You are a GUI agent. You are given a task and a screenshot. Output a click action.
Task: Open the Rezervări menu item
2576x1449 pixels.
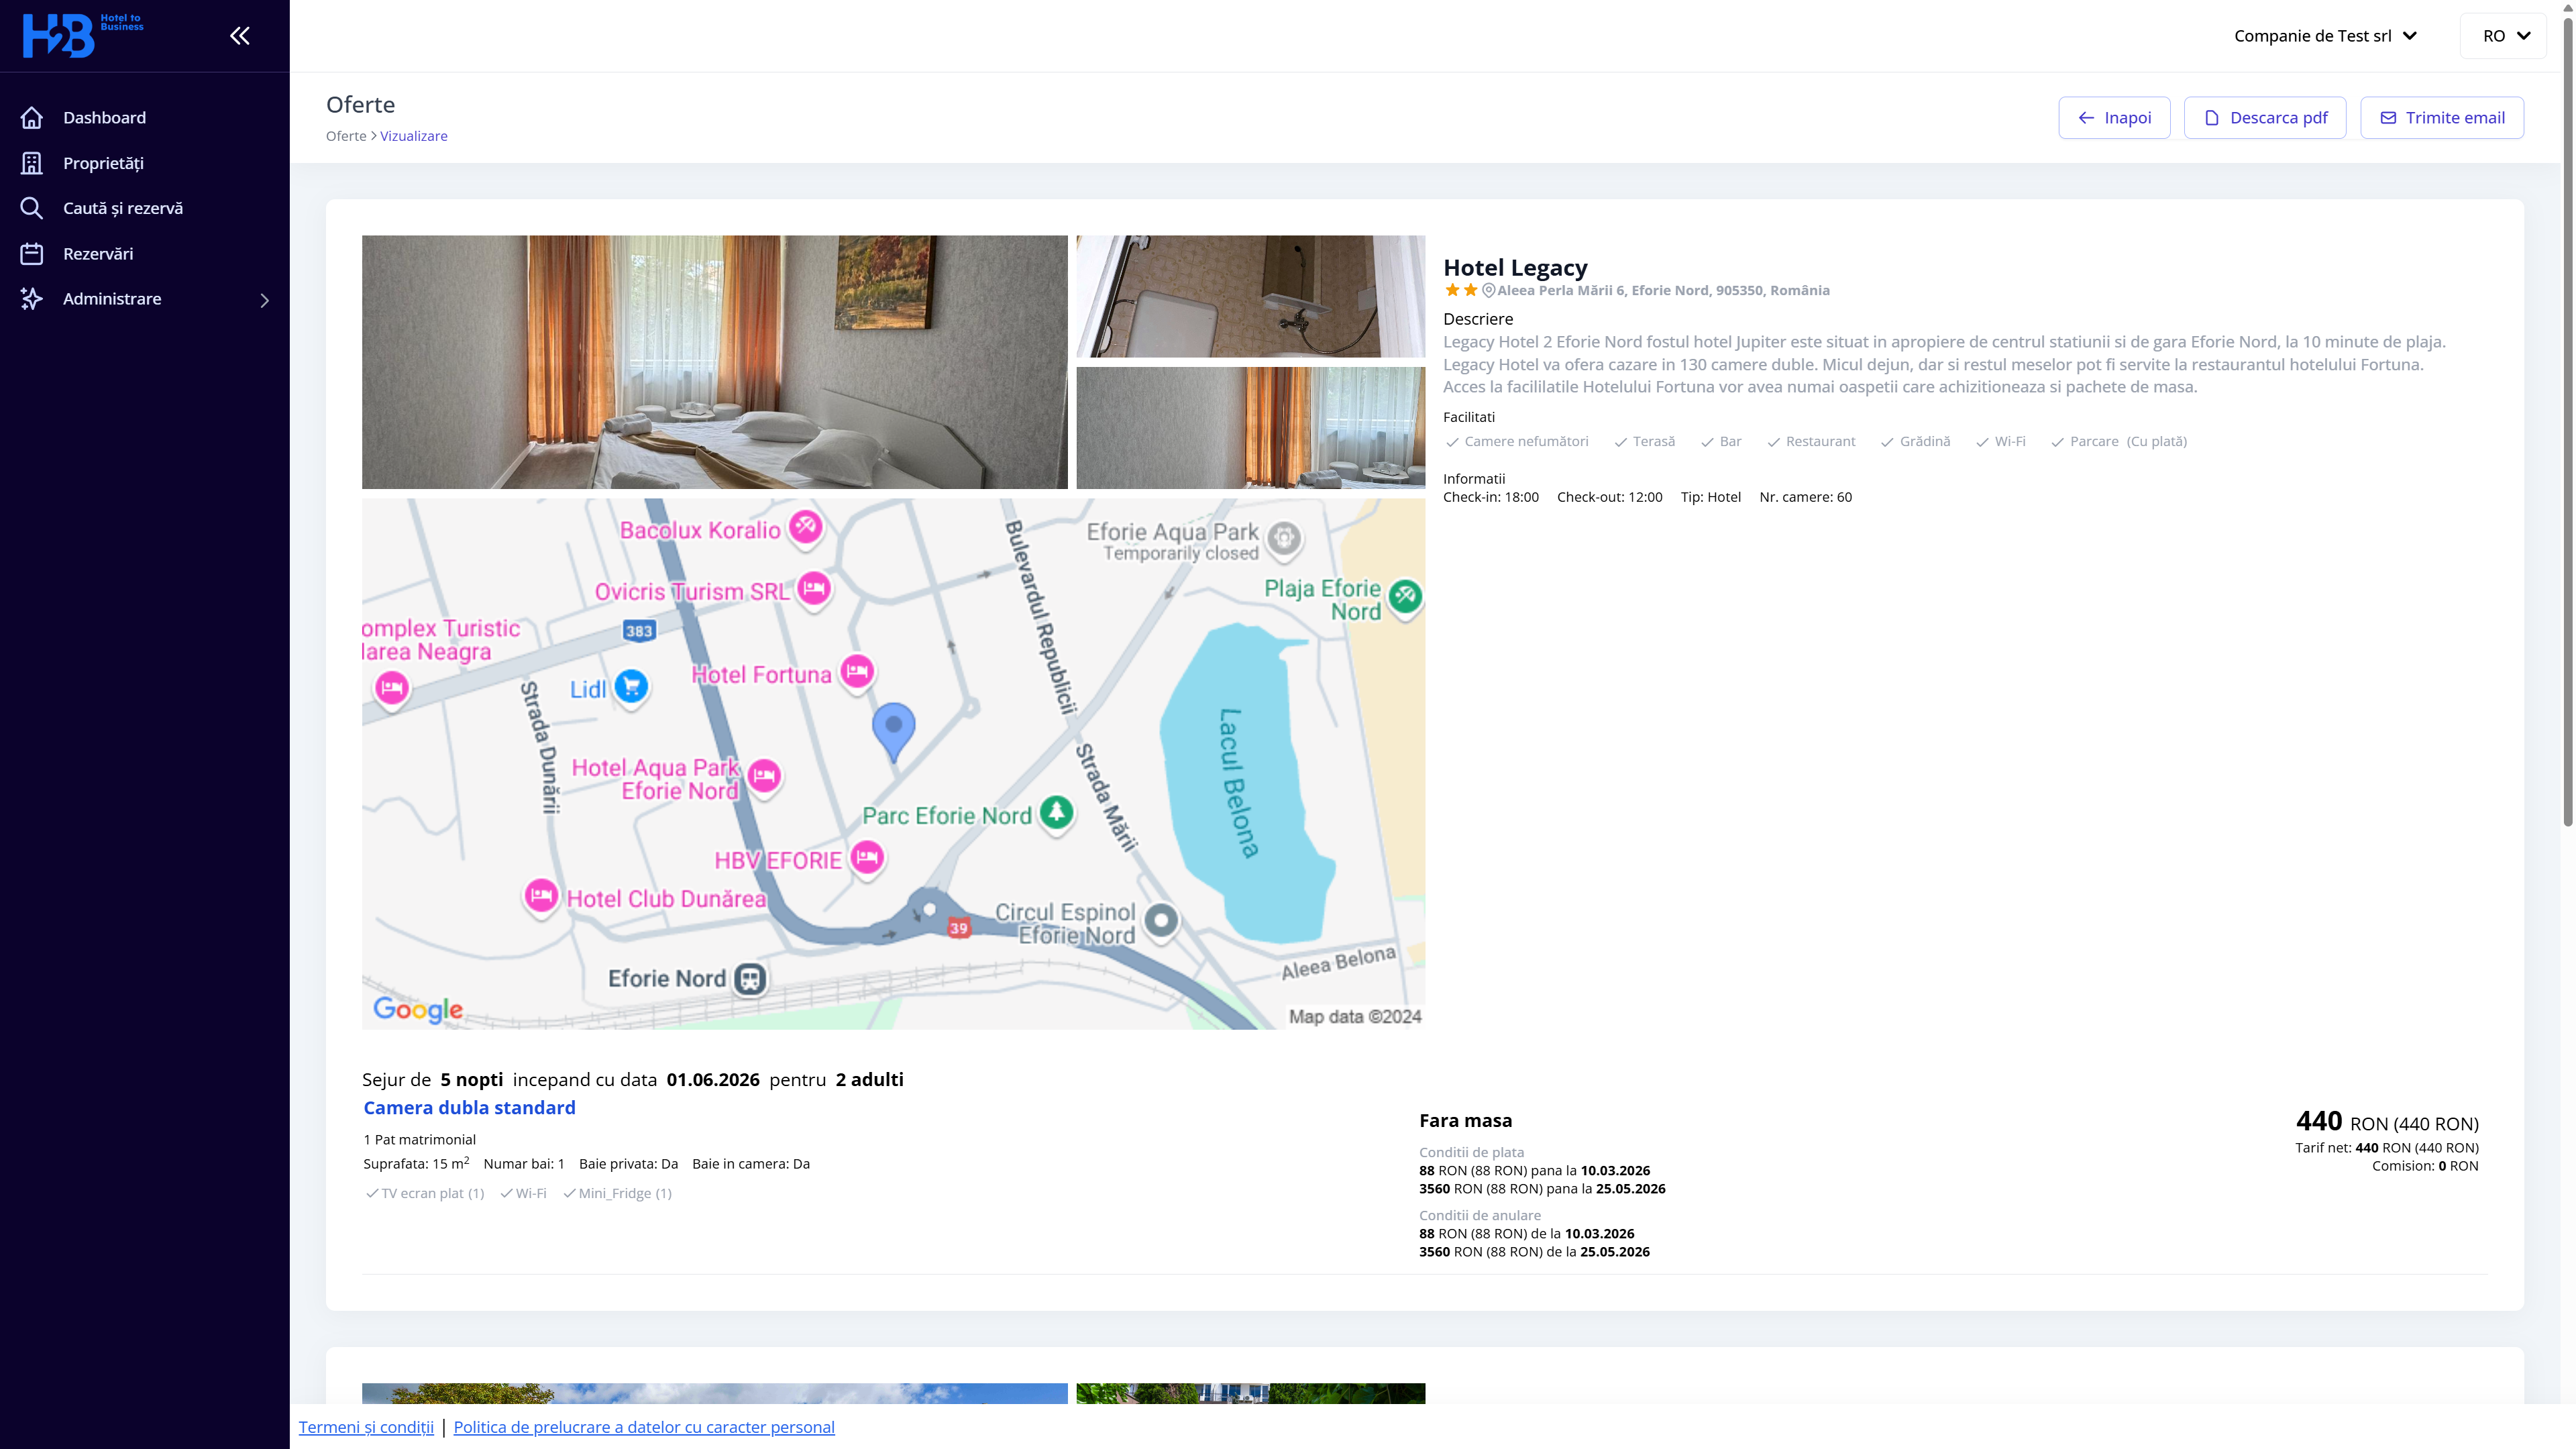[98, 254]
